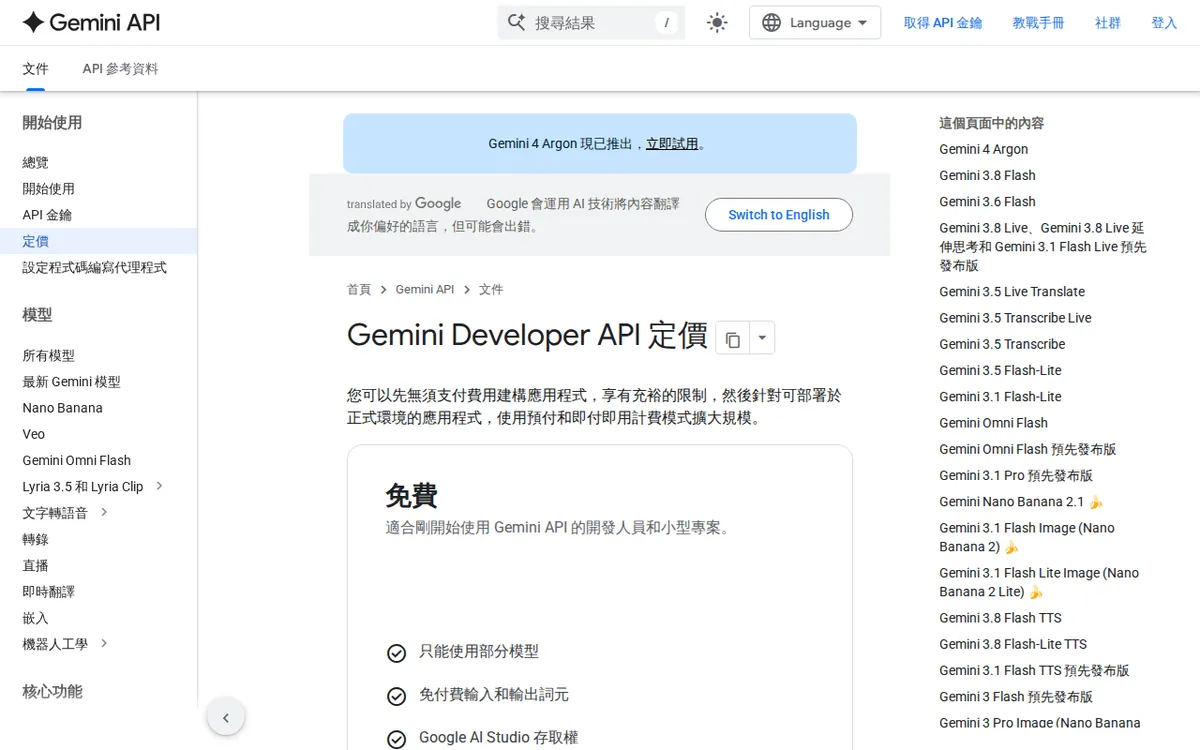Click 首頁 breadcrumb

click(359, 289)
